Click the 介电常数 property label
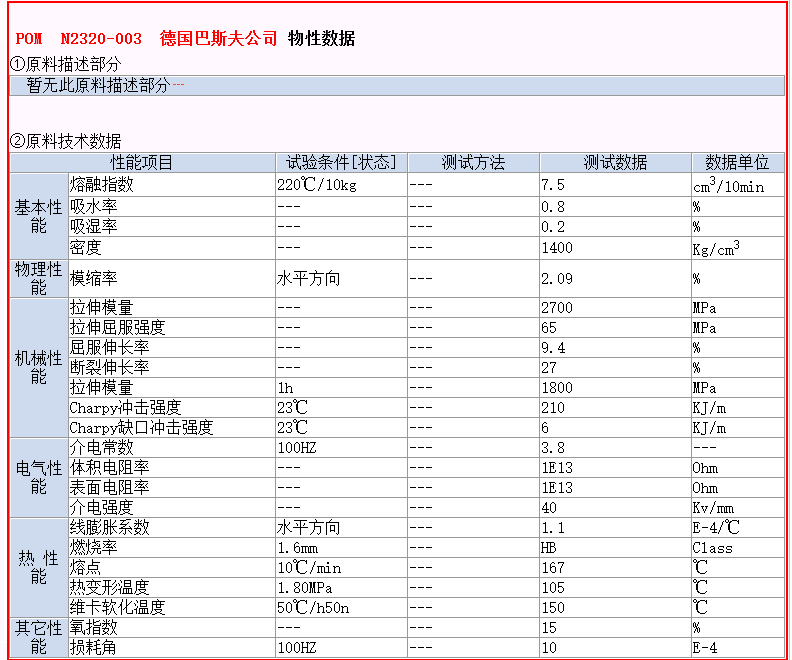The width and height of the screenshot is (792, 660). (101, 447)
